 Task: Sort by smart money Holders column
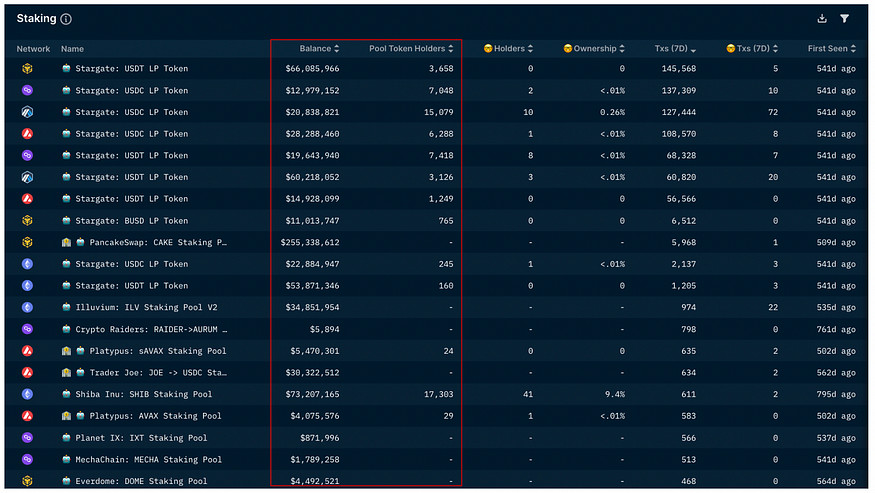click(508, 49)
